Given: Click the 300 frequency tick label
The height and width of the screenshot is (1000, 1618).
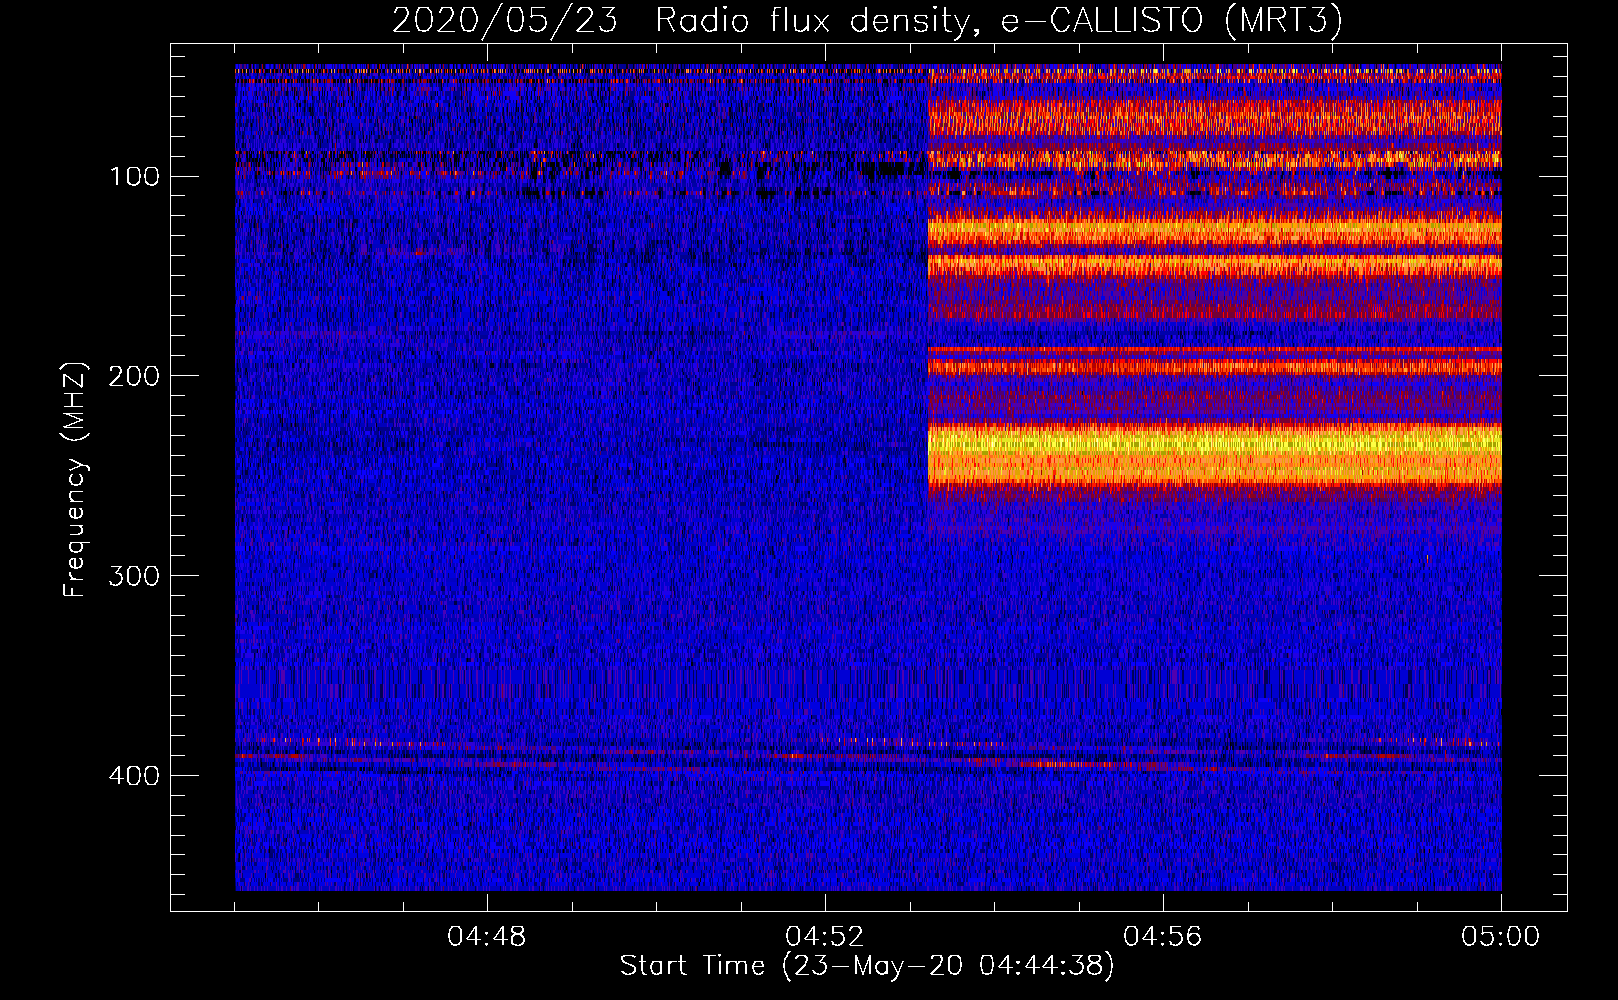Looking at the screenshot, I should [x=135, y=576].
